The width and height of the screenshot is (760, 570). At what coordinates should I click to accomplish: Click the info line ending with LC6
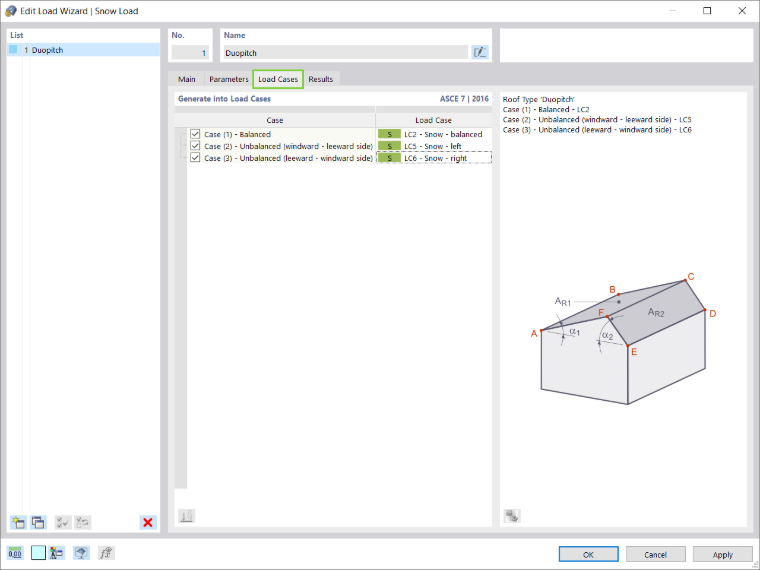(x=597, y=130)
